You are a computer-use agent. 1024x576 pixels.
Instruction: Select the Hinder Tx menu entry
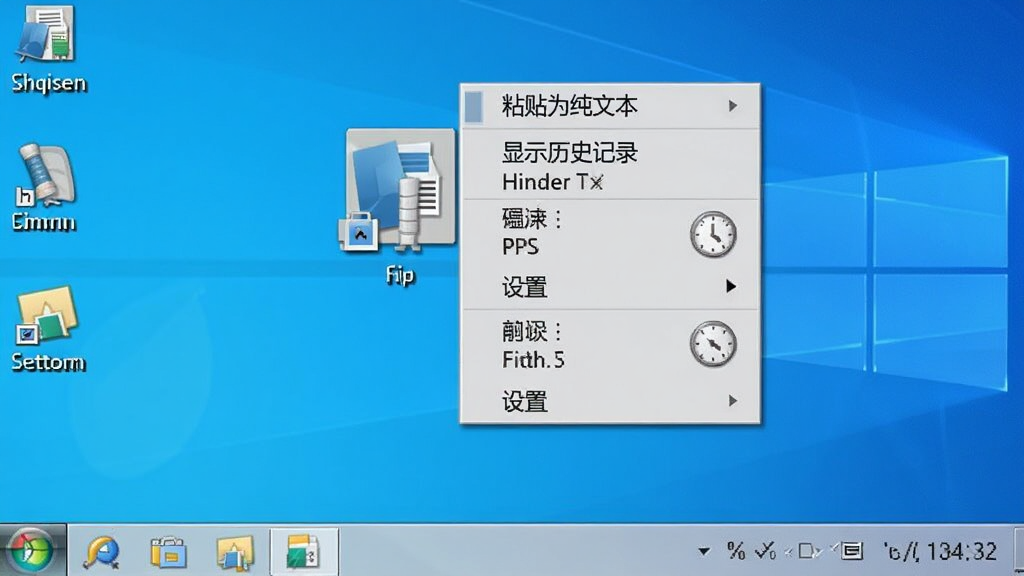pyautogui.click(x=552, y=182)
